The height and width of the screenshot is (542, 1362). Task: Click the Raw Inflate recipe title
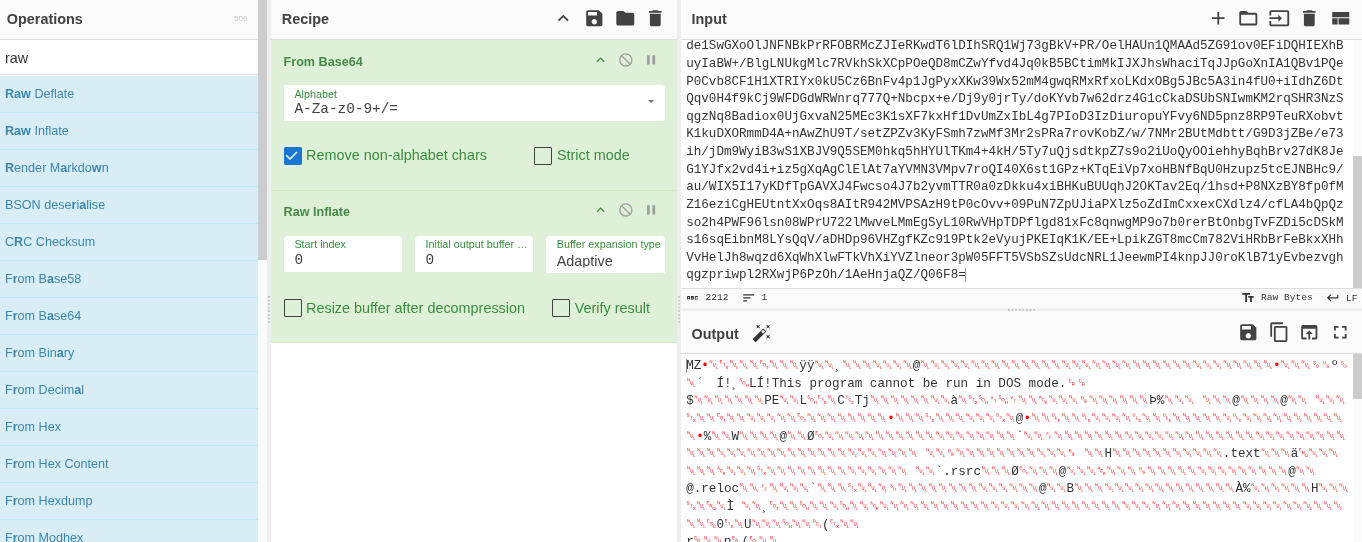pos(317,211)
